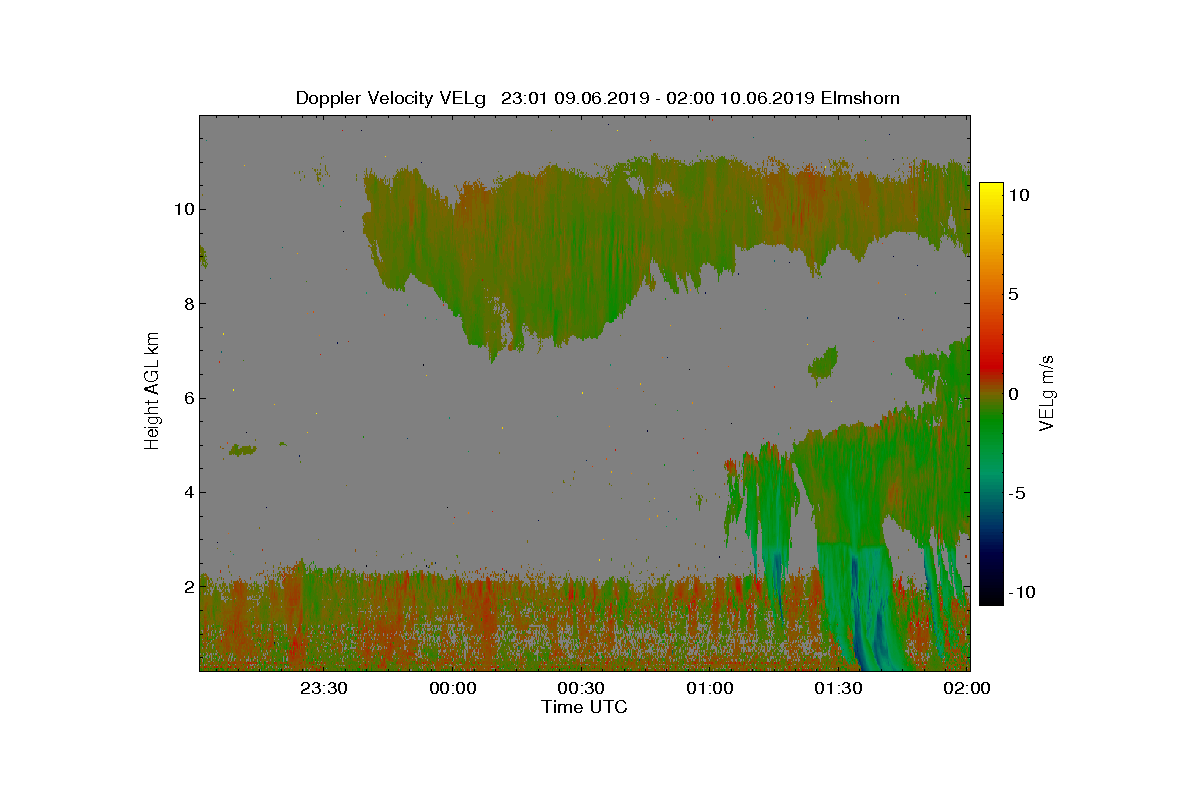The width and height of the screenshot is (1200, 800).
Task: Click the '02:00' time tick label
Action: pyautogui.click(x=968, y=688)
